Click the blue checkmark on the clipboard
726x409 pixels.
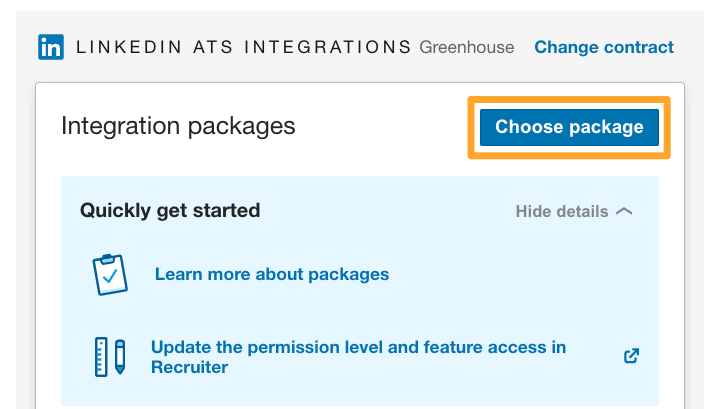[x=110, y=277]
